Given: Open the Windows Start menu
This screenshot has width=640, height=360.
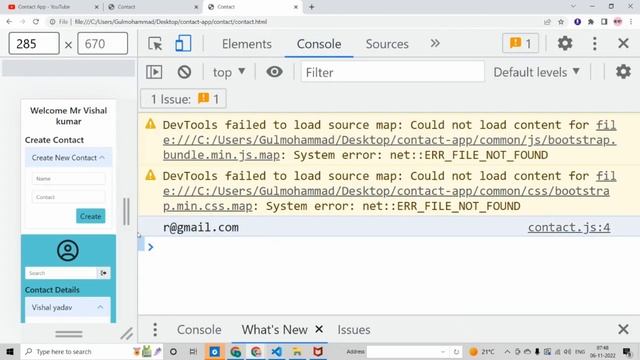Looking at the screenshot, I should click(10, 351).
